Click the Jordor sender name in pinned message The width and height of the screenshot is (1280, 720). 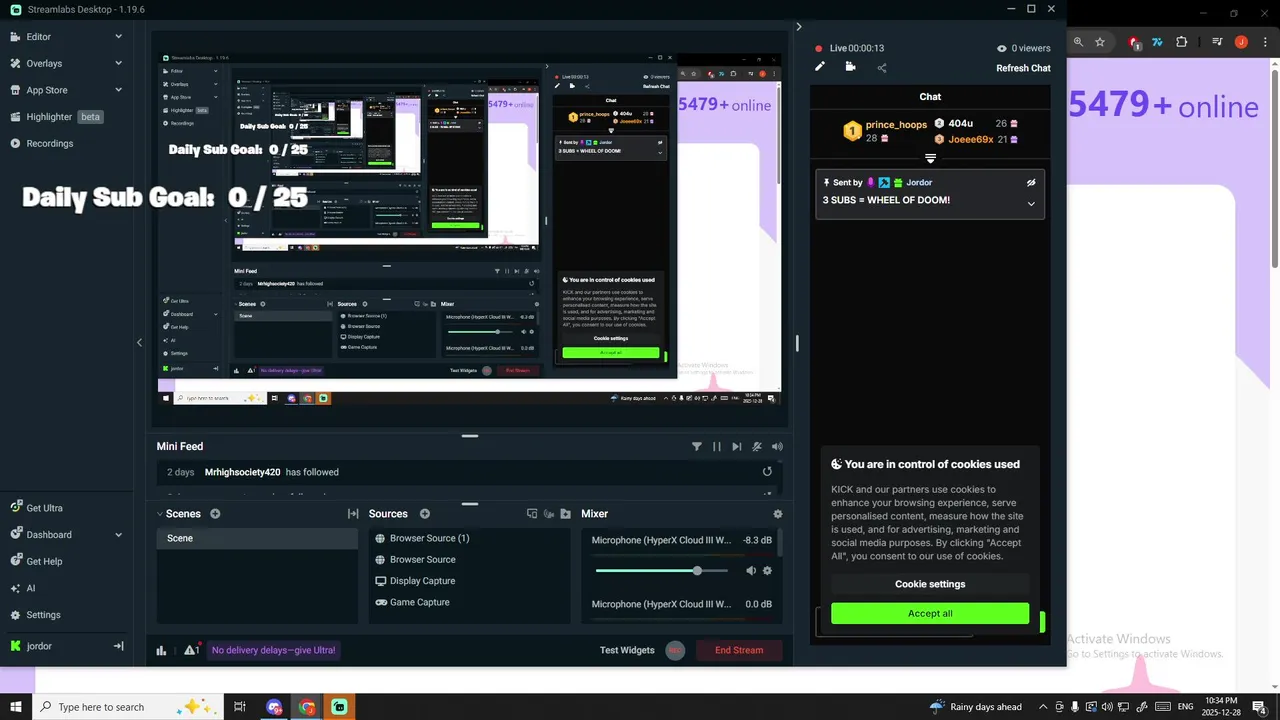(919, 183)
